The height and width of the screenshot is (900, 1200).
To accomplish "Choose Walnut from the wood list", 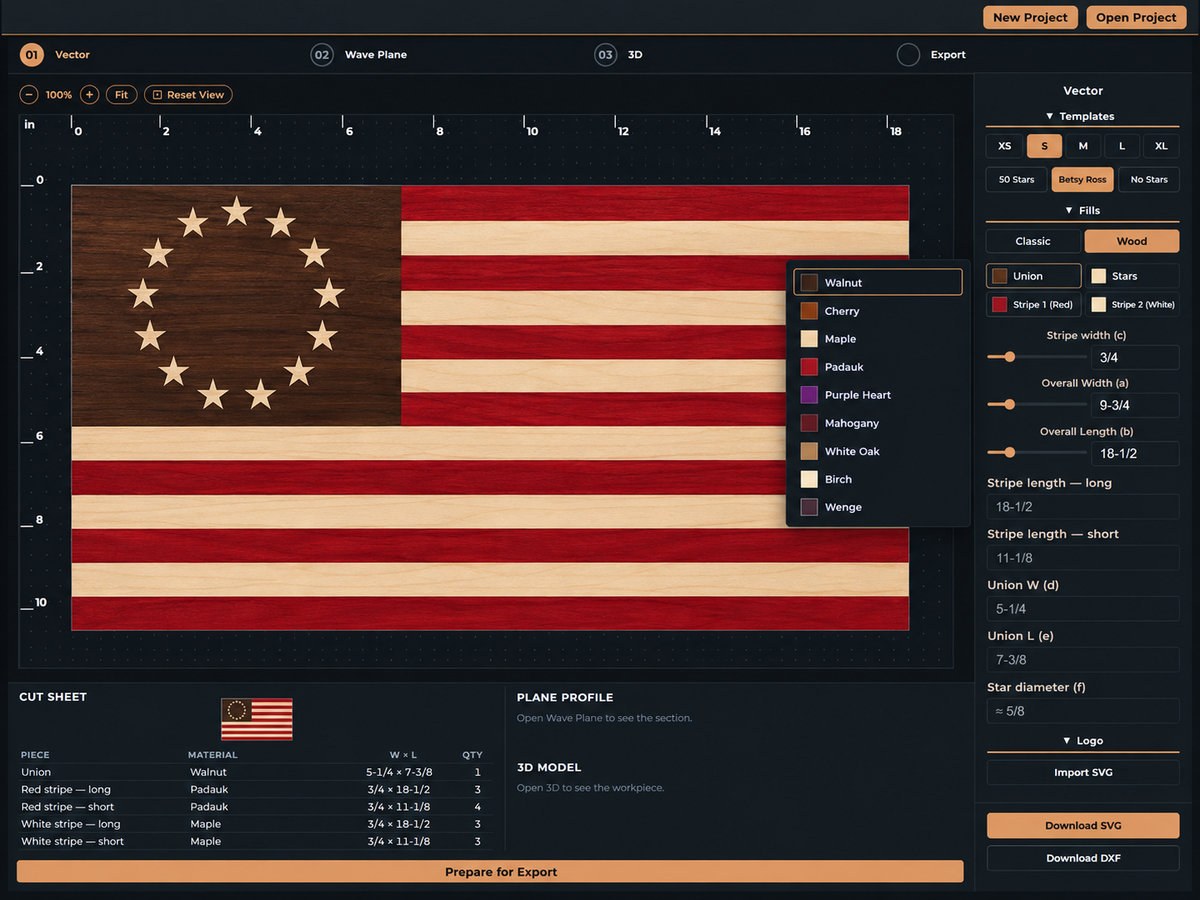I will tap(878, 283).
